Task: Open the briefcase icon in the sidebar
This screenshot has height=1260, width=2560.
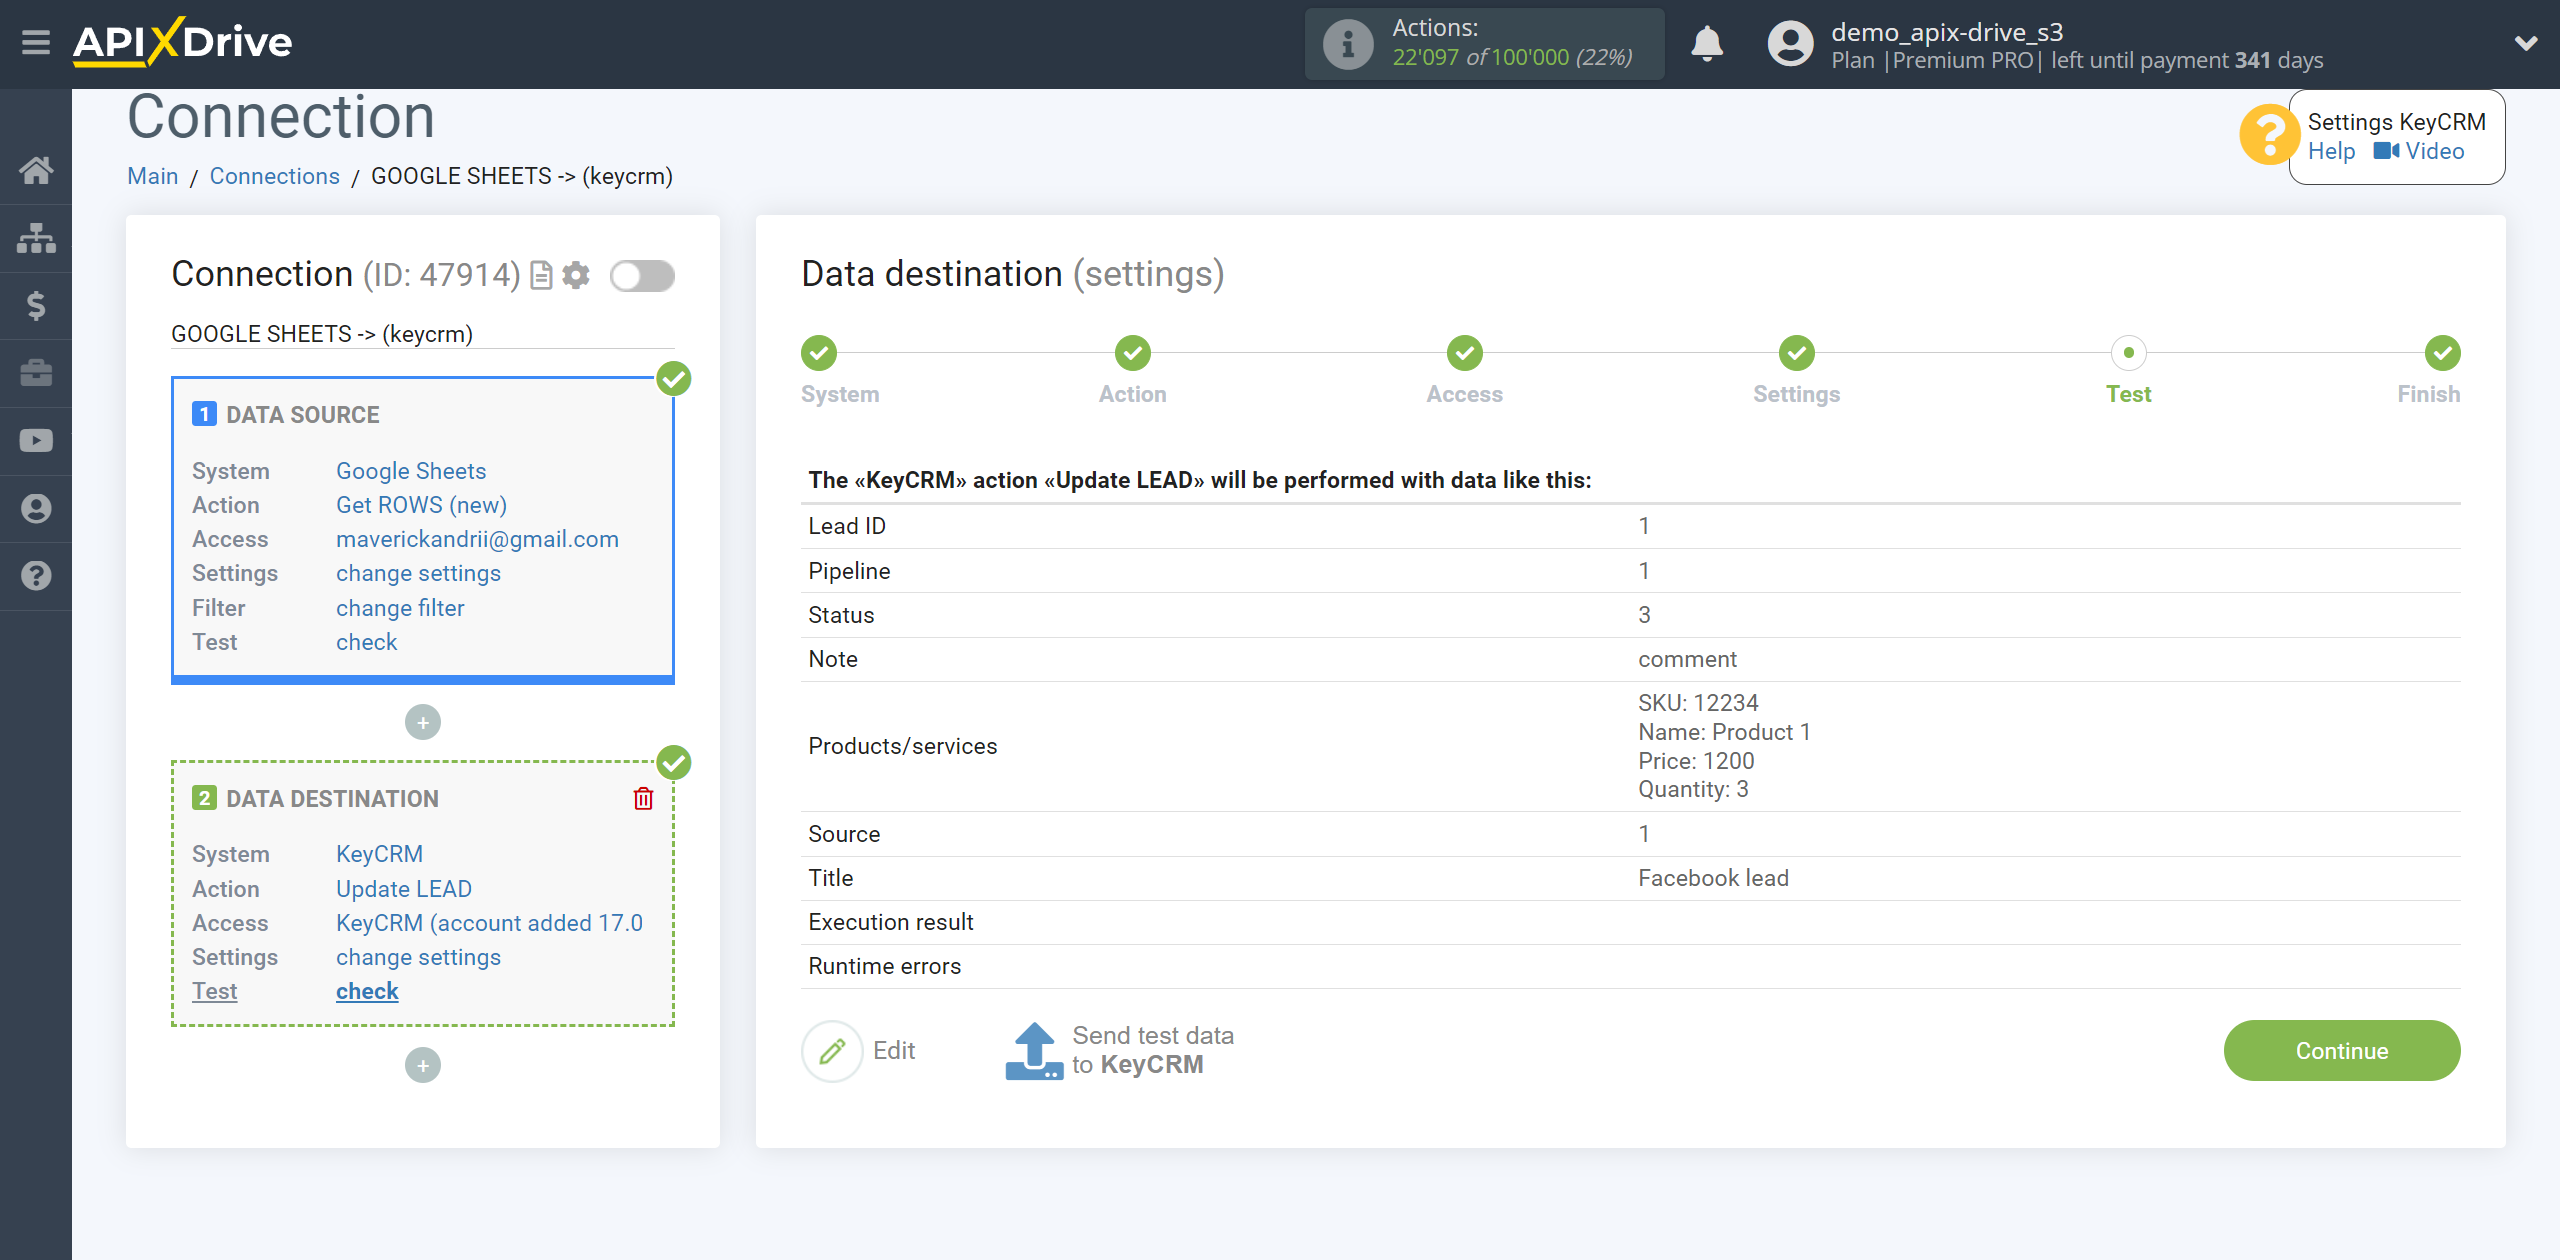Action: pos(36,373)
